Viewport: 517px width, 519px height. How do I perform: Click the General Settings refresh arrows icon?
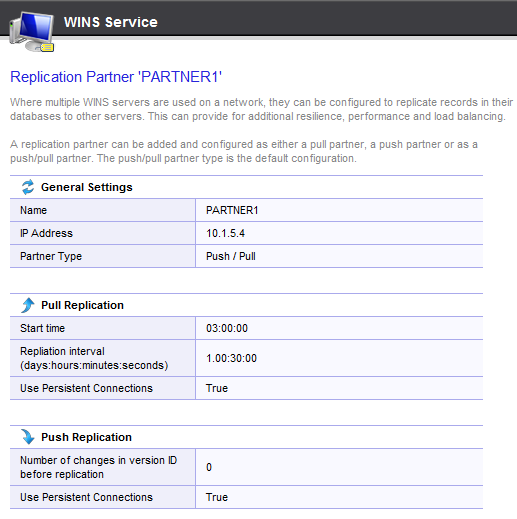pos(28,187)
